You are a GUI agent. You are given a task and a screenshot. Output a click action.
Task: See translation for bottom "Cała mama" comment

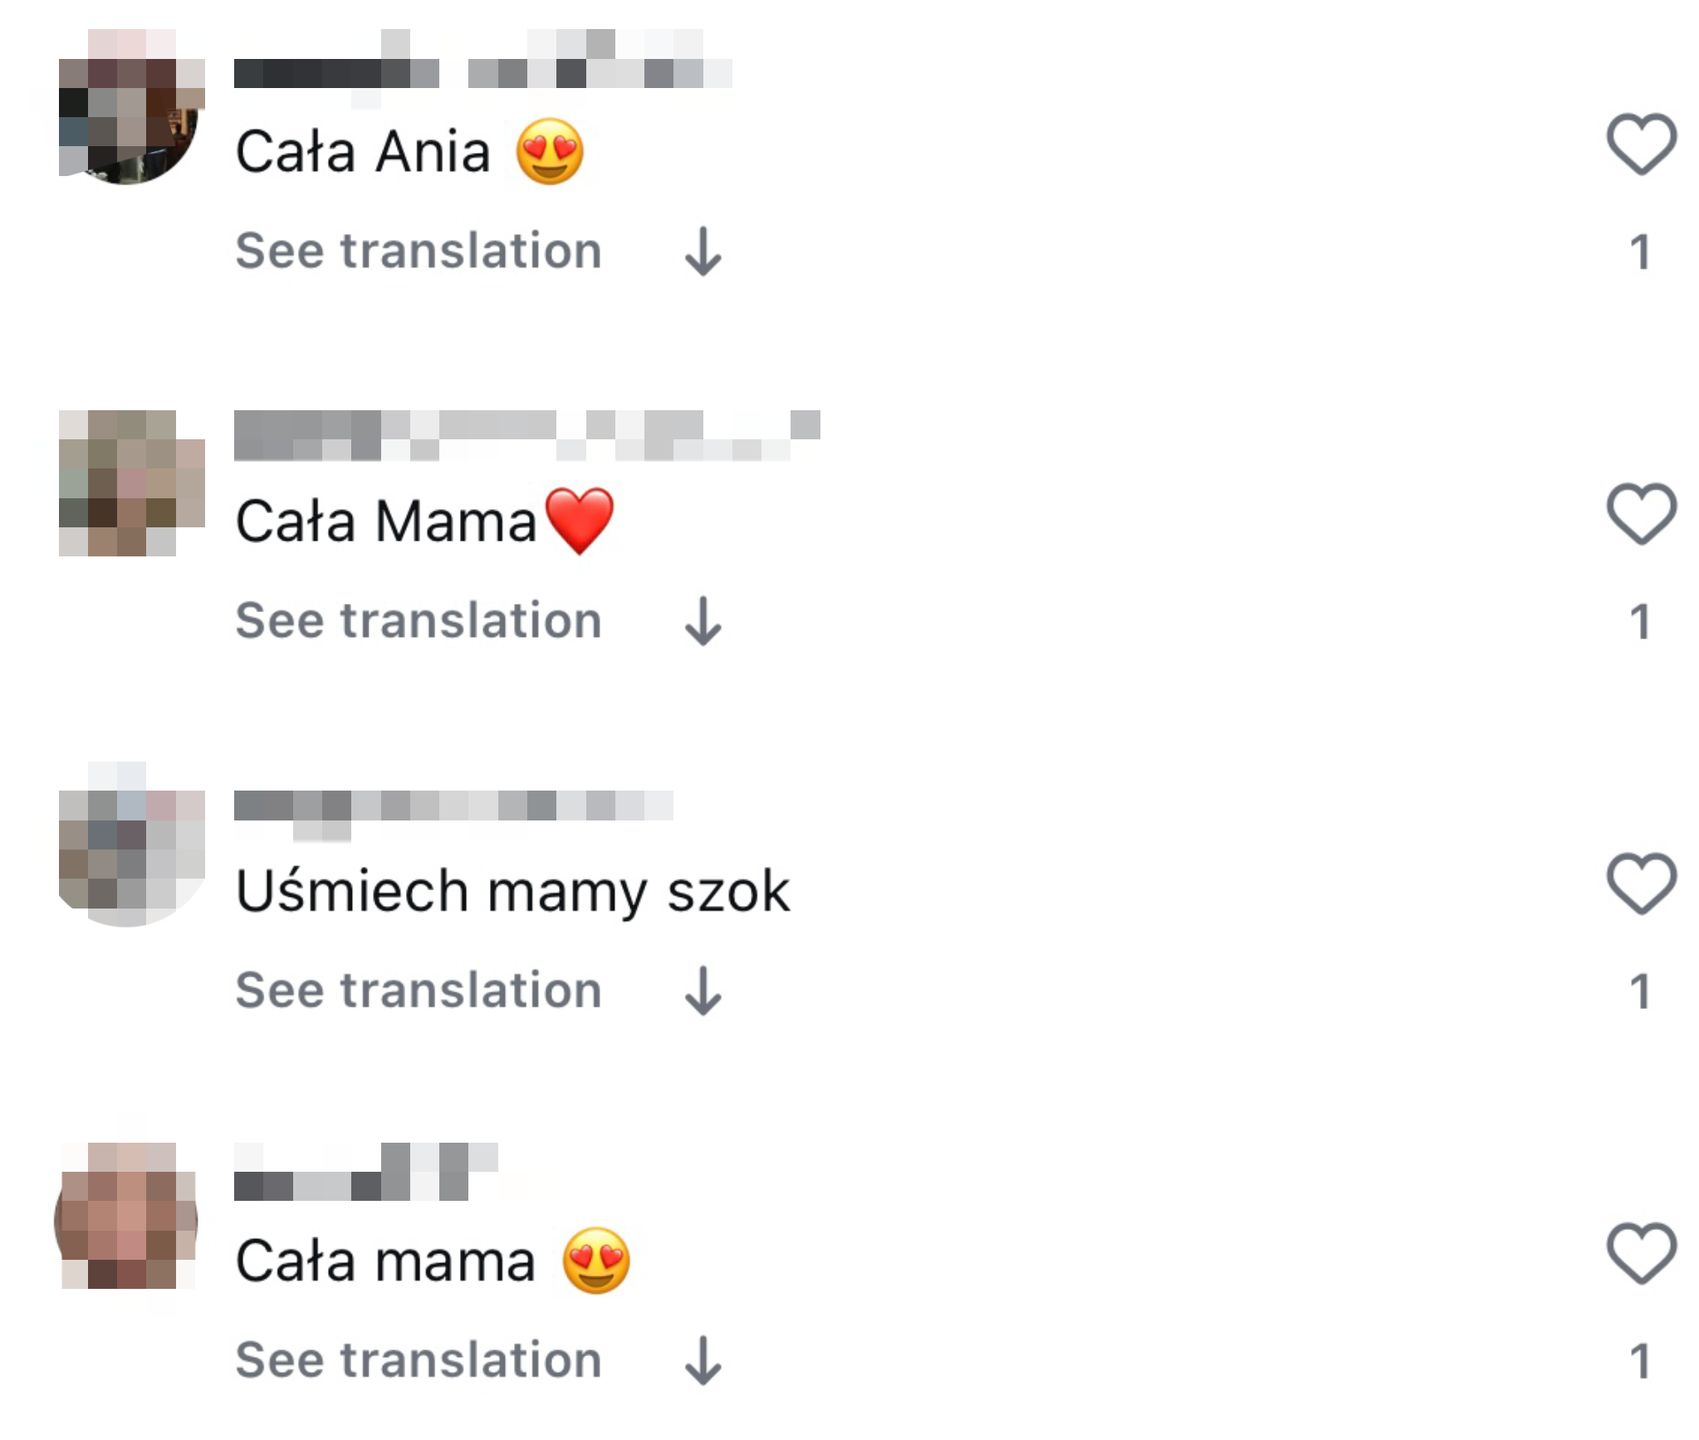click(x=418, y=1361)
